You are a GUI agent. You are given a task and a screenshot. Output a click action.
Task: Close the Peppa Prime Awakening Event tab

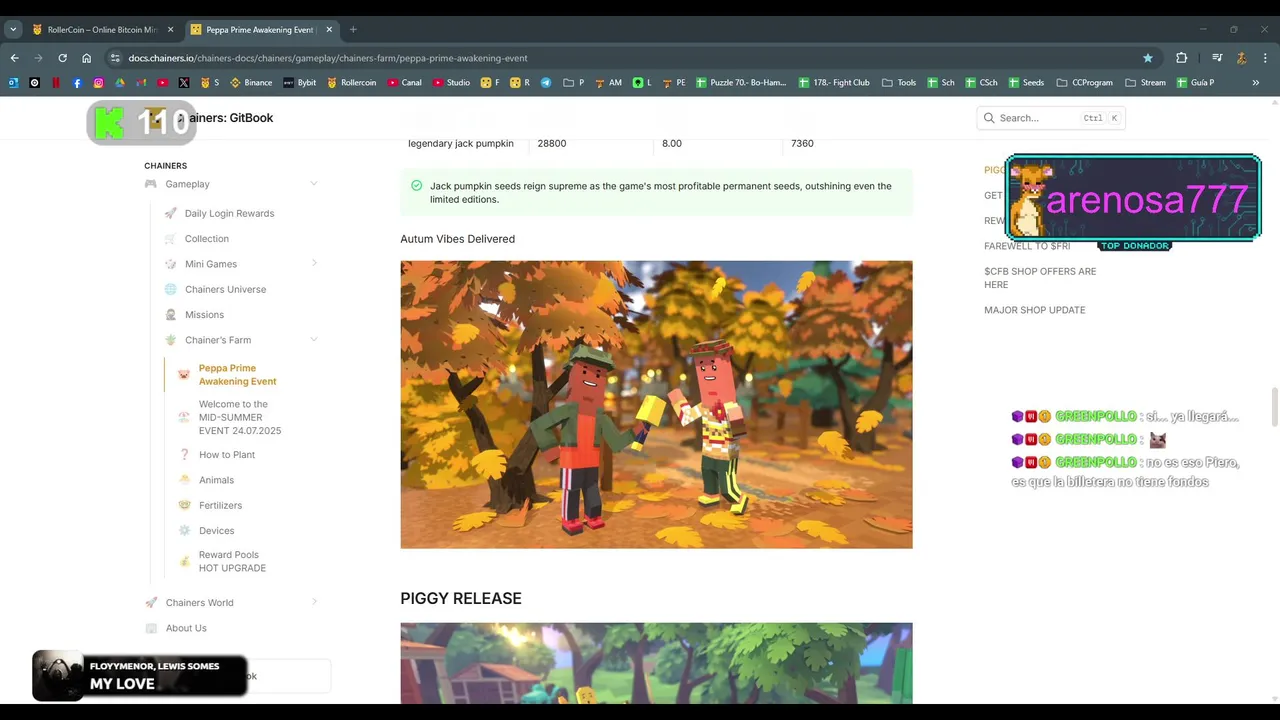point(329,29)
